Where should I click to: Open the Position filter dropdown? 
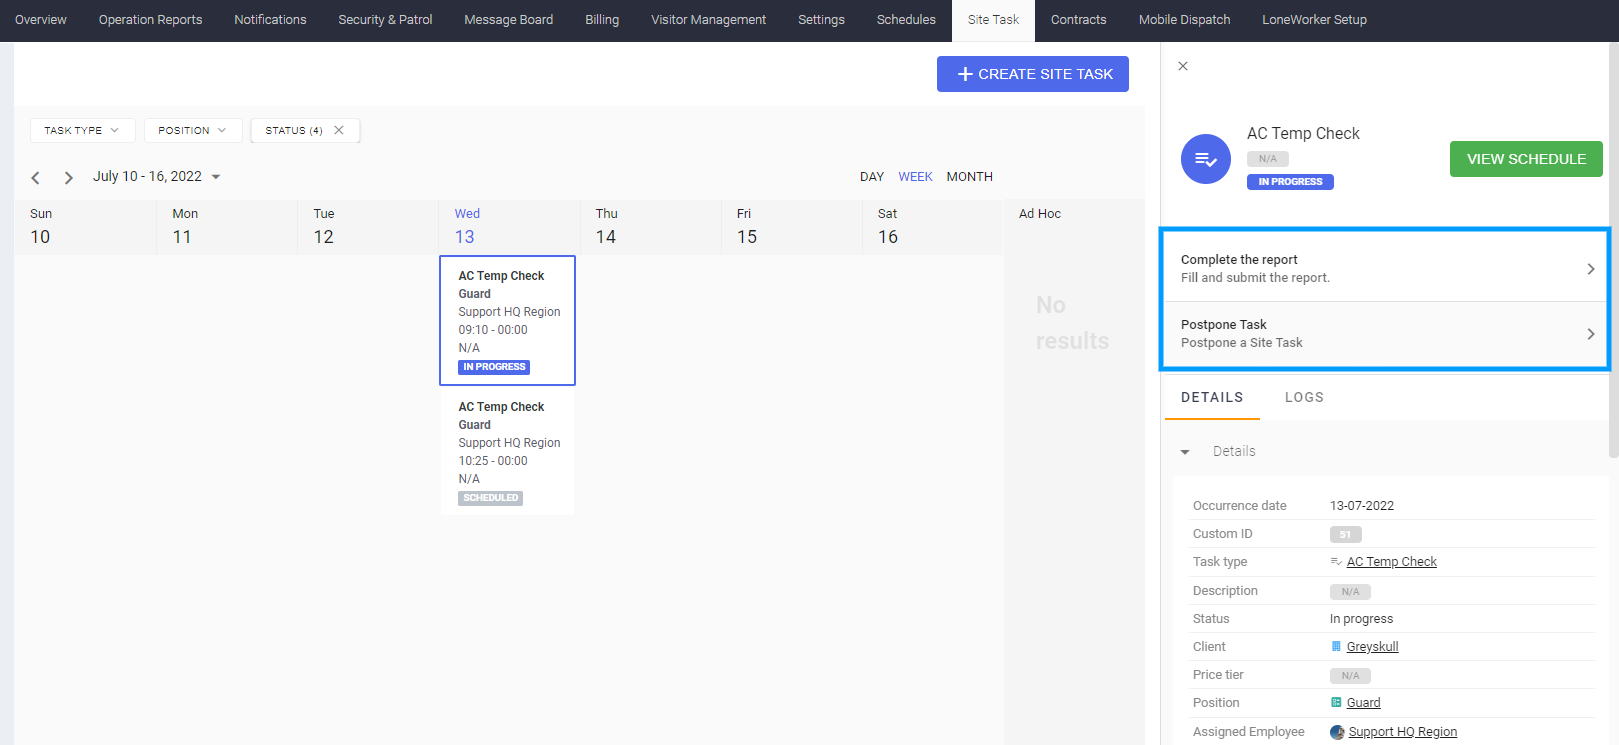pos(192,130)
